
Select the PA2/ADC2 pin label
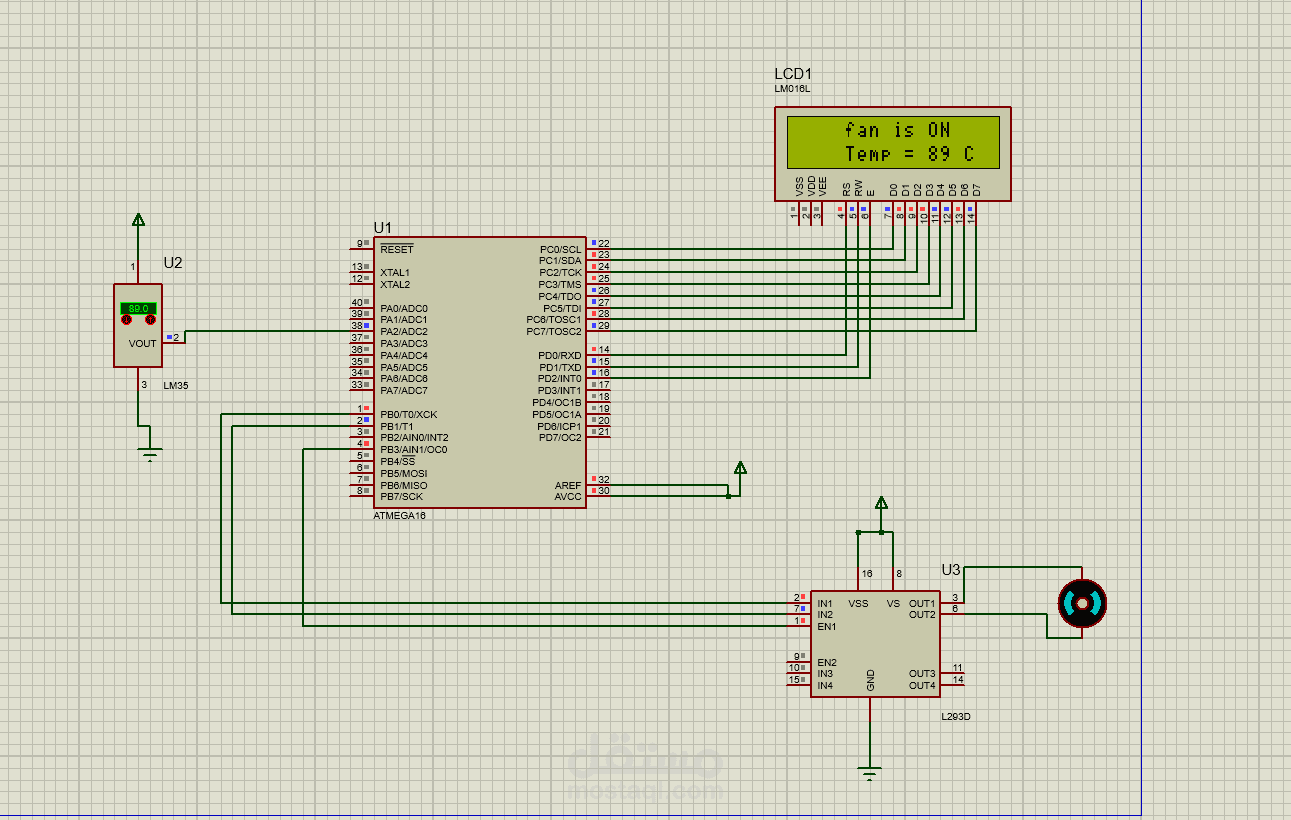pyautogui.click(x=404, y=331)
